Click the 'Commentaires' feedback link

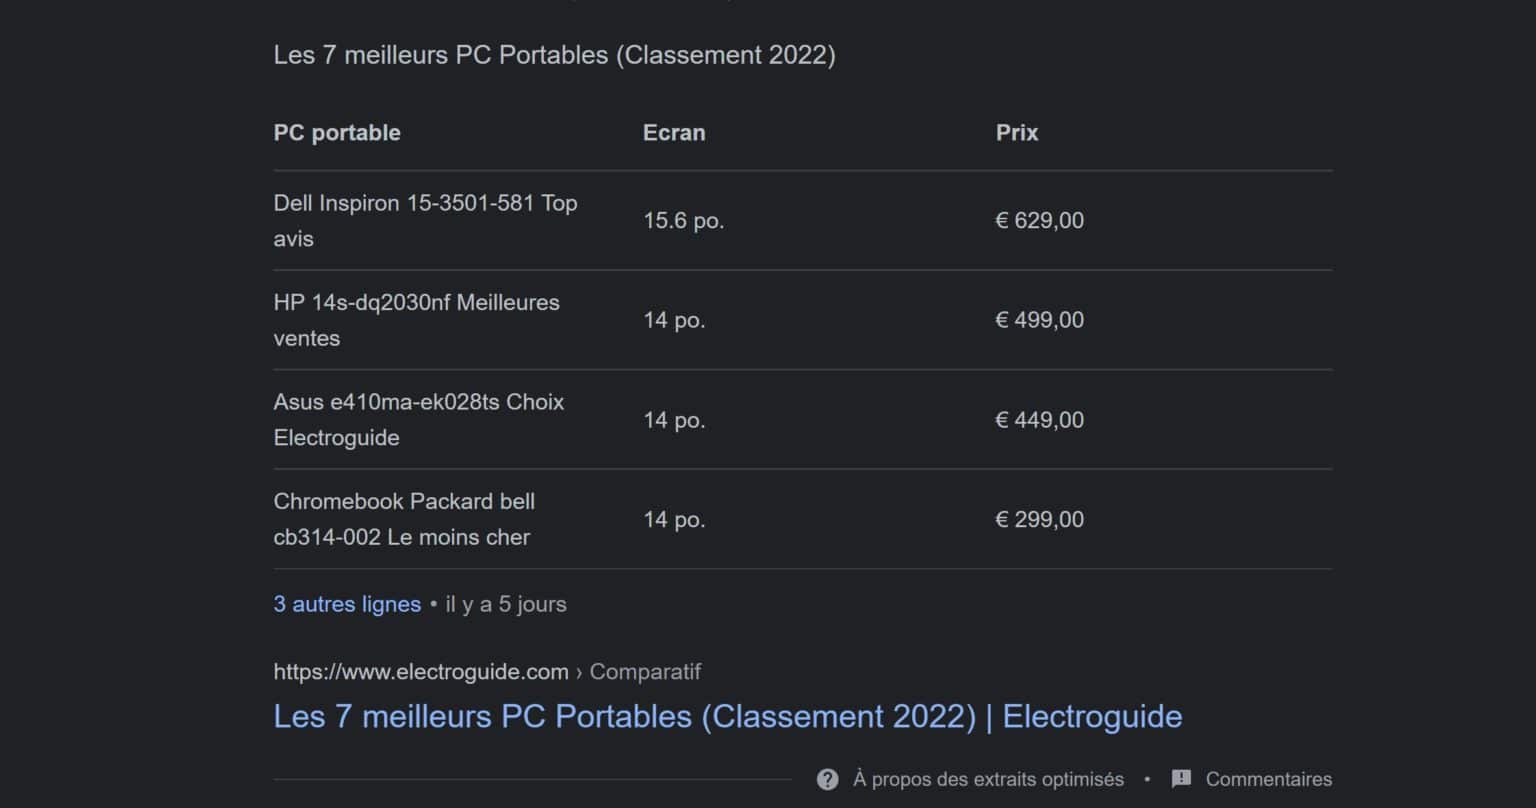tap(1269, 779)
